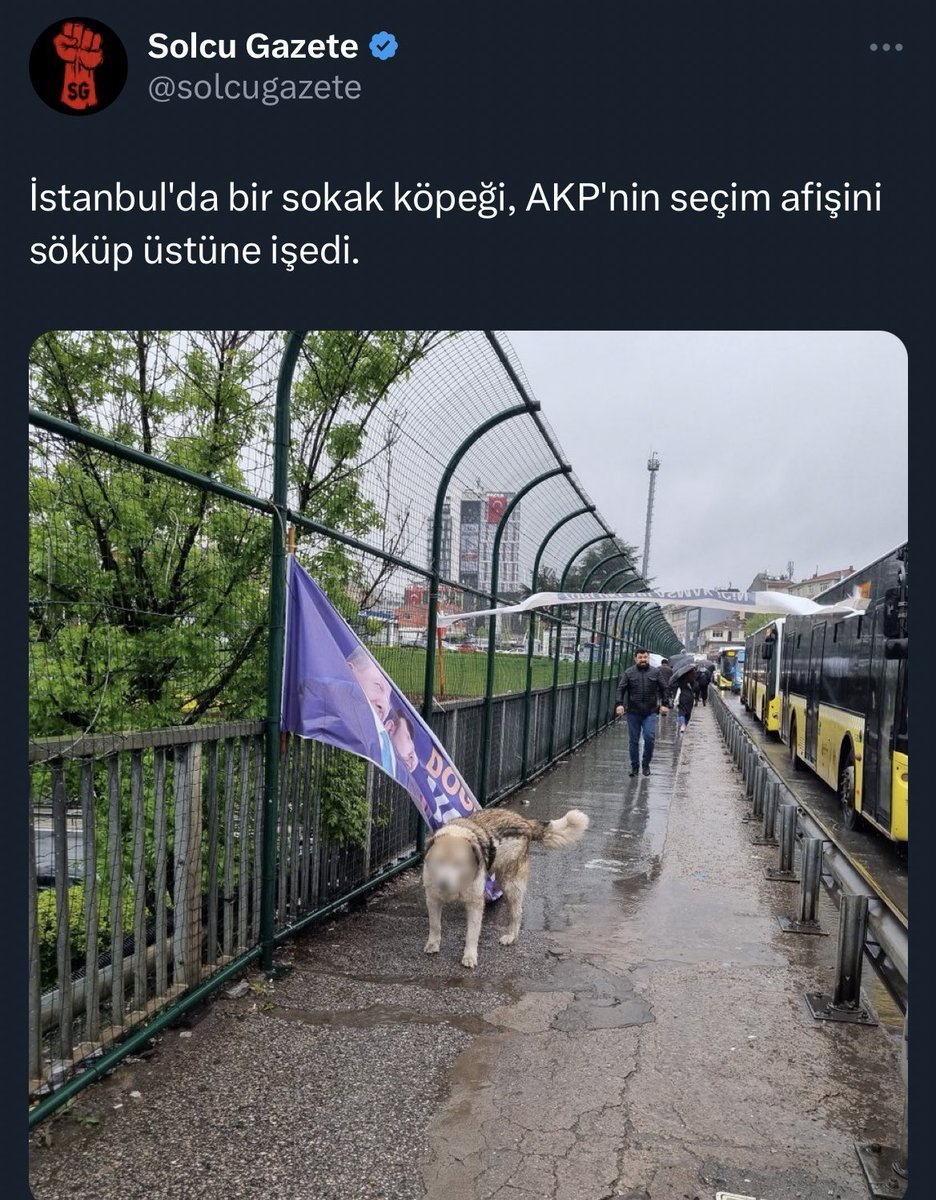Click the Turkish flag on the building
Viewport: 936px width, 1200px height.
[x=497, y=508]
